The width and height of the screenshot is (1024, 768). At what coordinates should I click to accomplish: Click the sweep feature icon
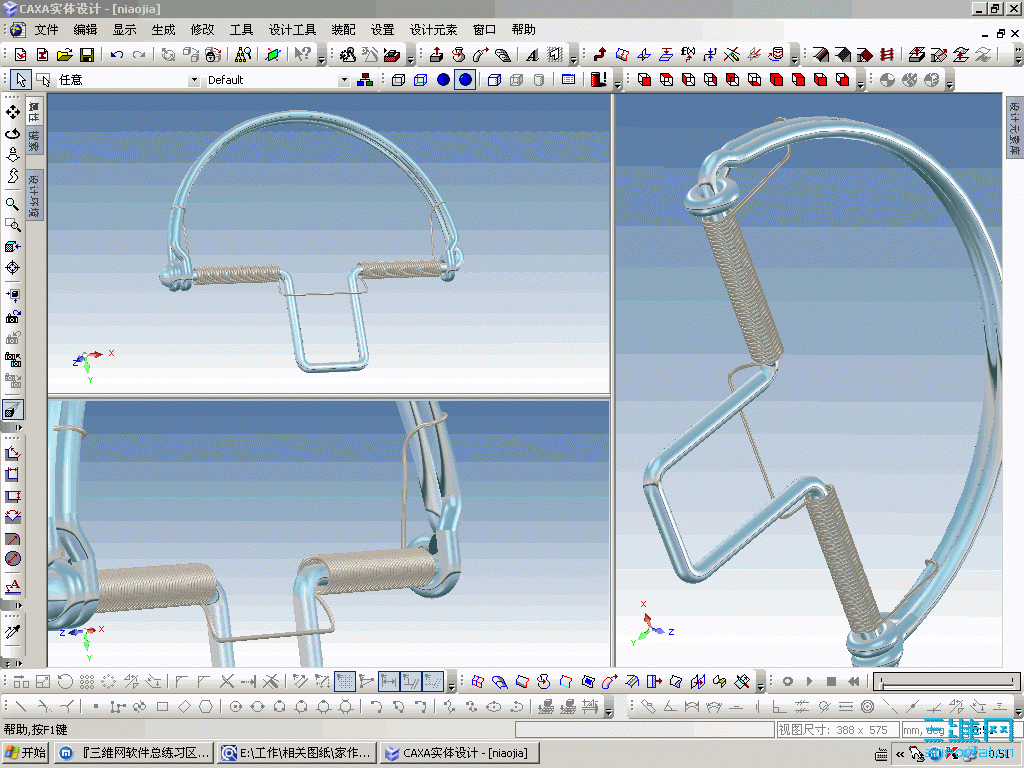click(481, 55)
